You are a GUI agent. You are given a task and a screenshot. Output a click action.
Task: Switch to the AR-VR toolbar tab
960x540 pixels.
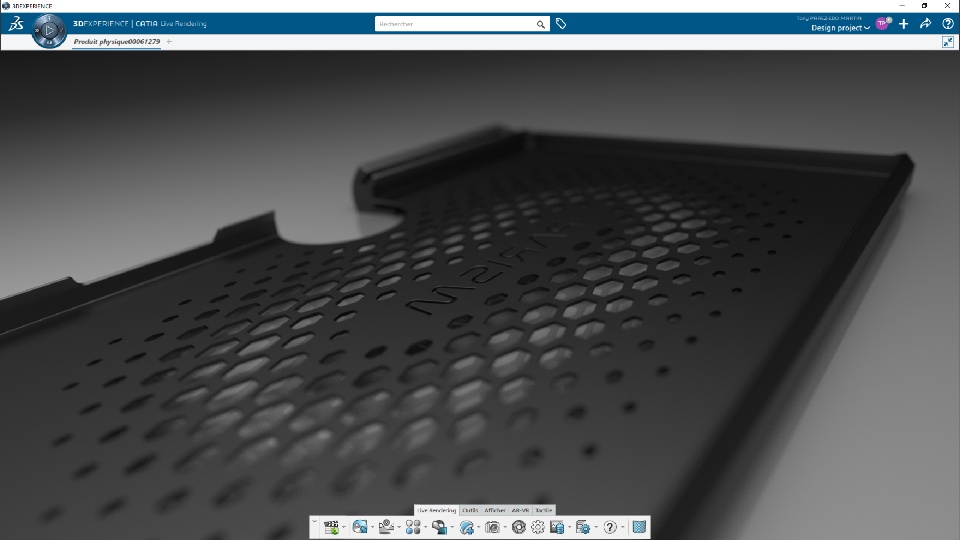[x=520, y=510]
